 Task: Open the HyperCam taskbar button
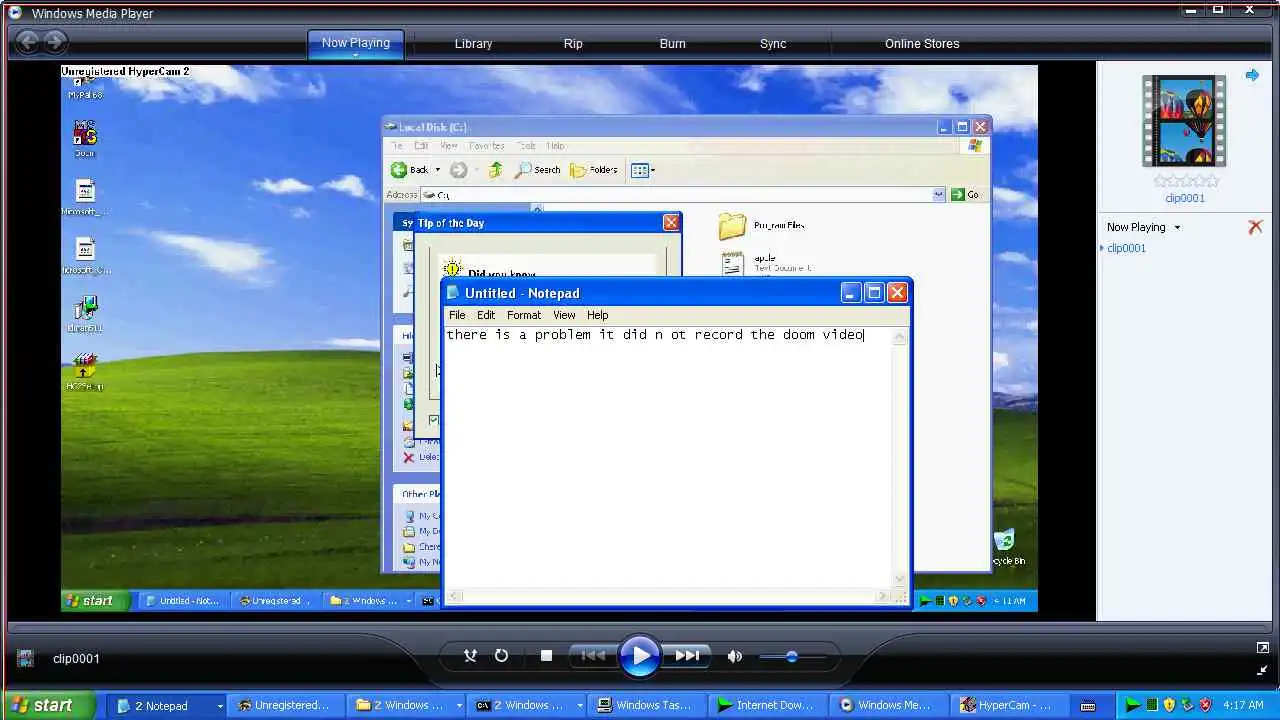[x=1008, y=705]
